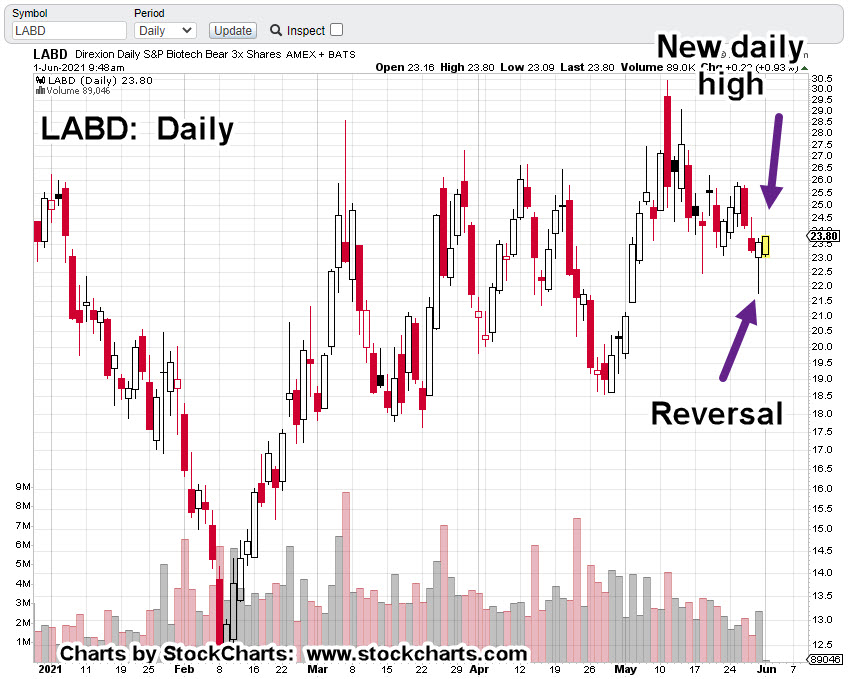The image size is (852, 679).
Task: Enable the Inspect checkbox
Action: point(336,30)
